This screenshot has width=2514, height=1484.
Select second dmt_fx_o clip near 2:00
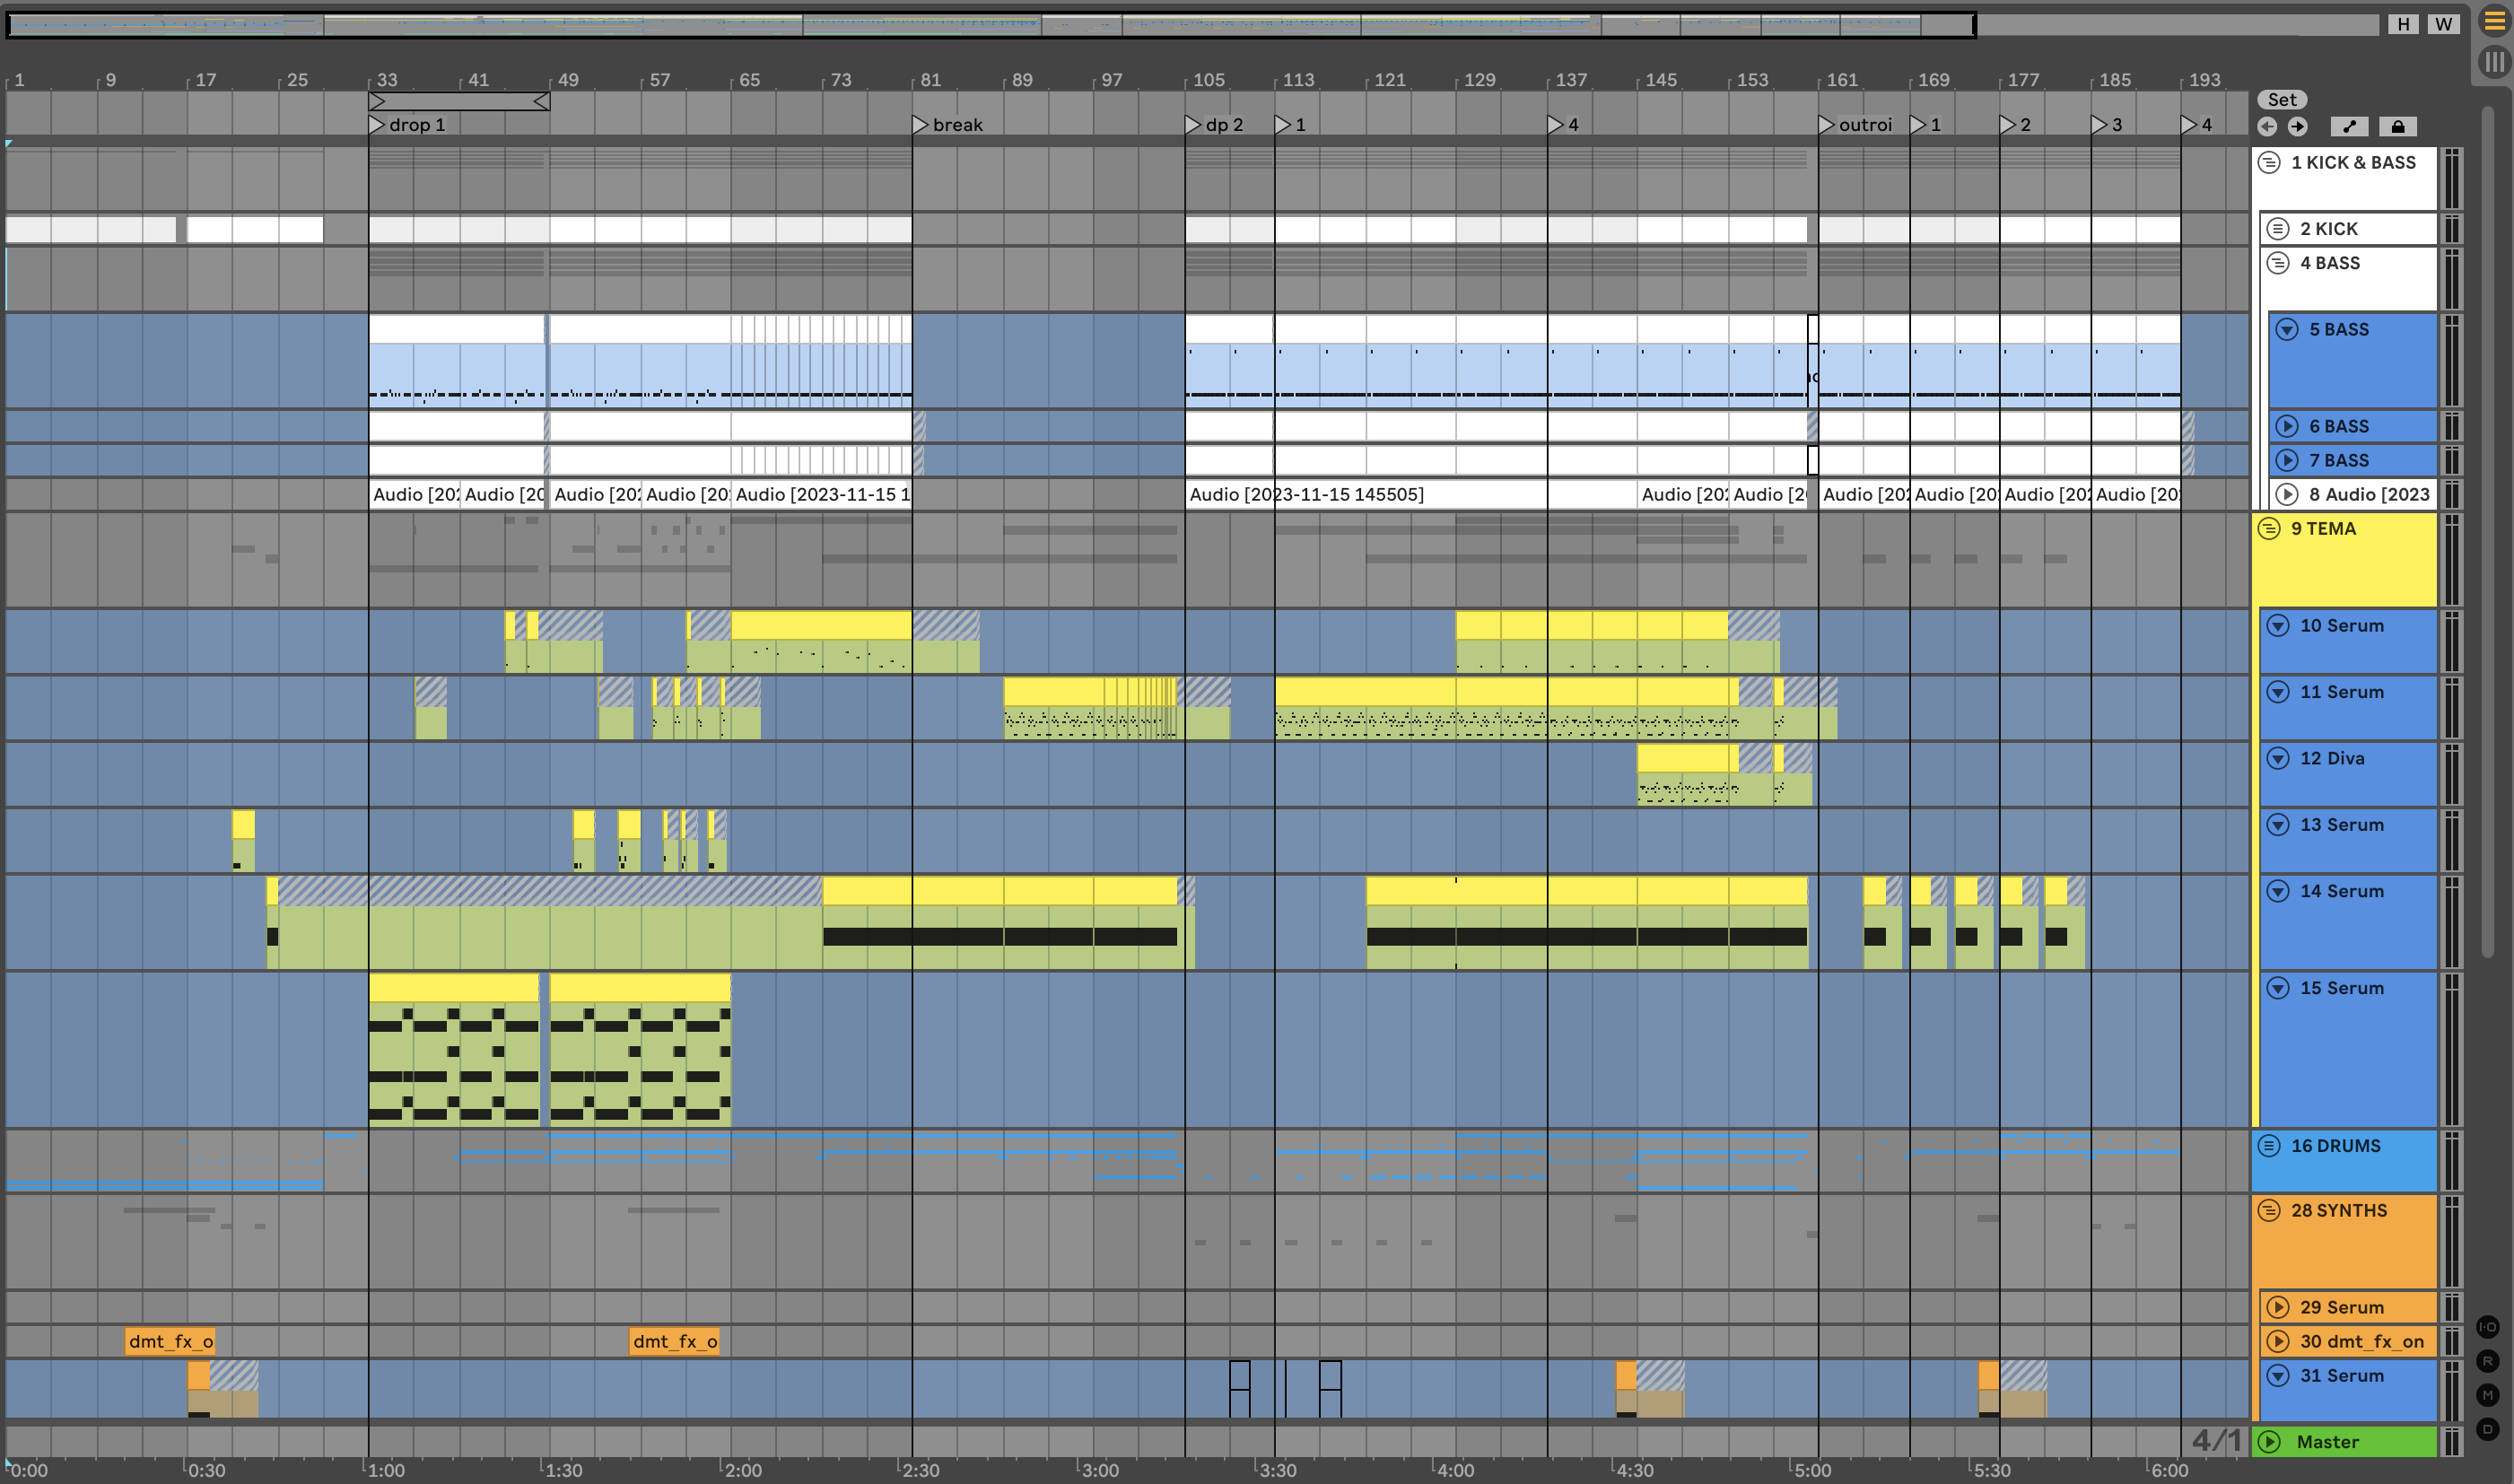pyautogui.click(x=674, y=1341)
